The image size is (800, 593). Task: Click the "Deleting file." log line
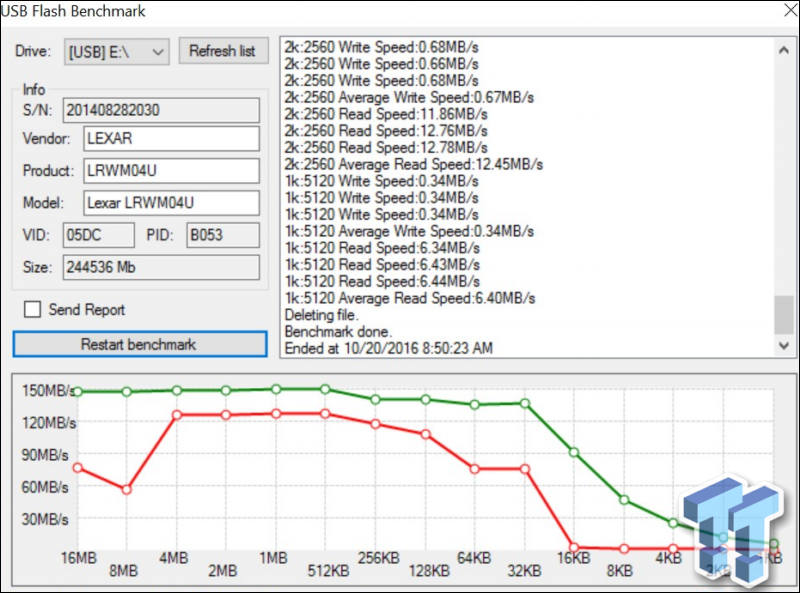[x=322, y=315]
